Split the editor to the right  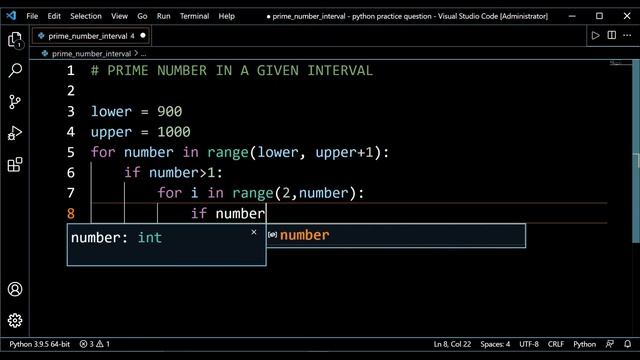click(x=611, y=35)
